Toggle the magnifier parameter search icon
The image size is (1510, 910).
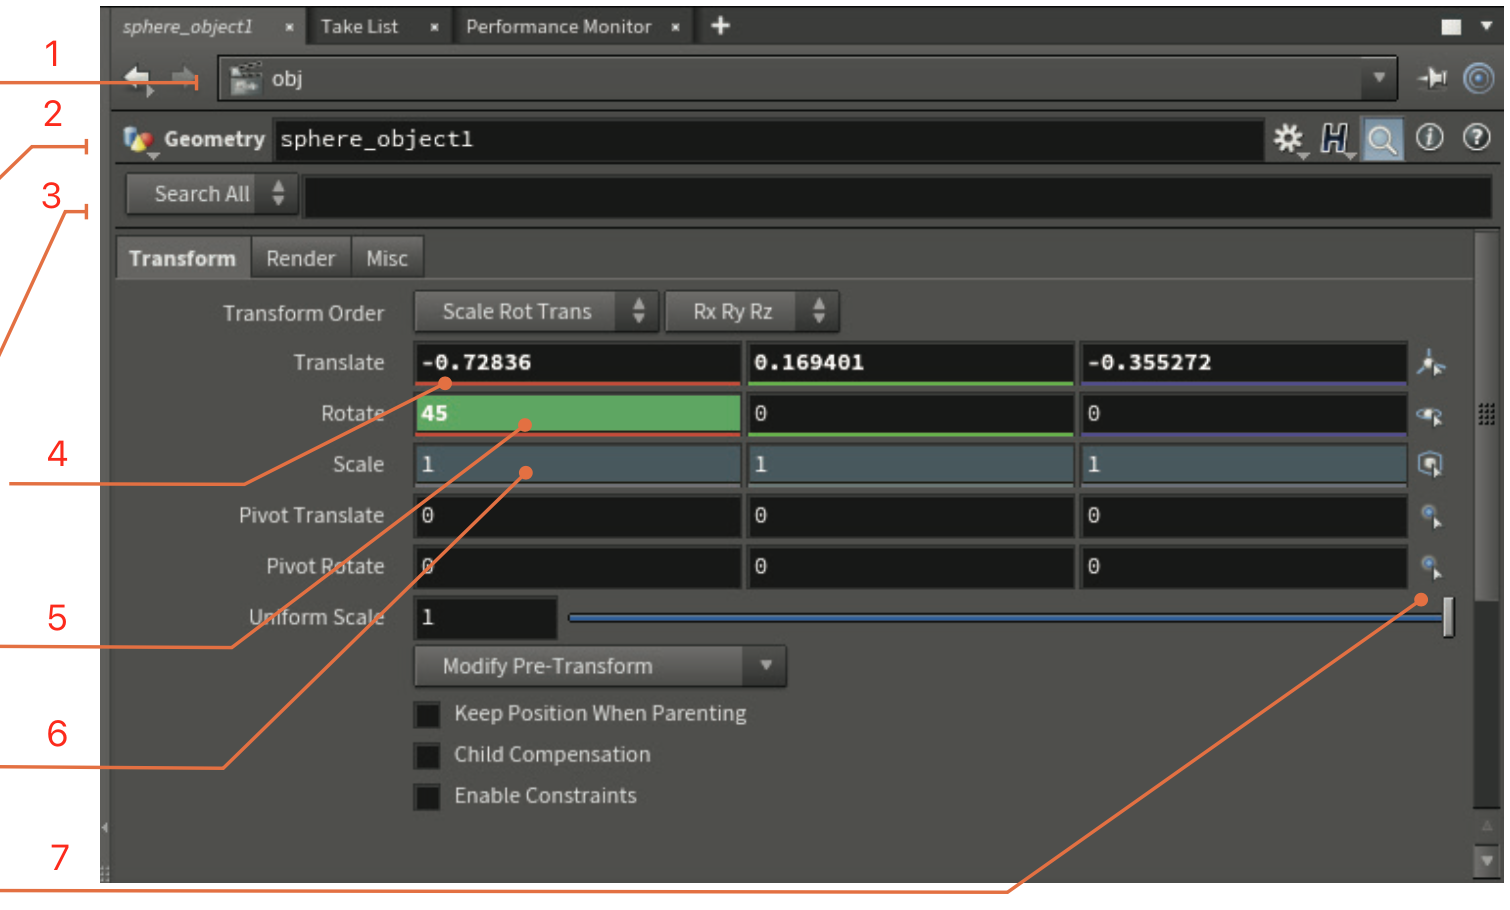pyautogui.click(x=1382, y=139)
